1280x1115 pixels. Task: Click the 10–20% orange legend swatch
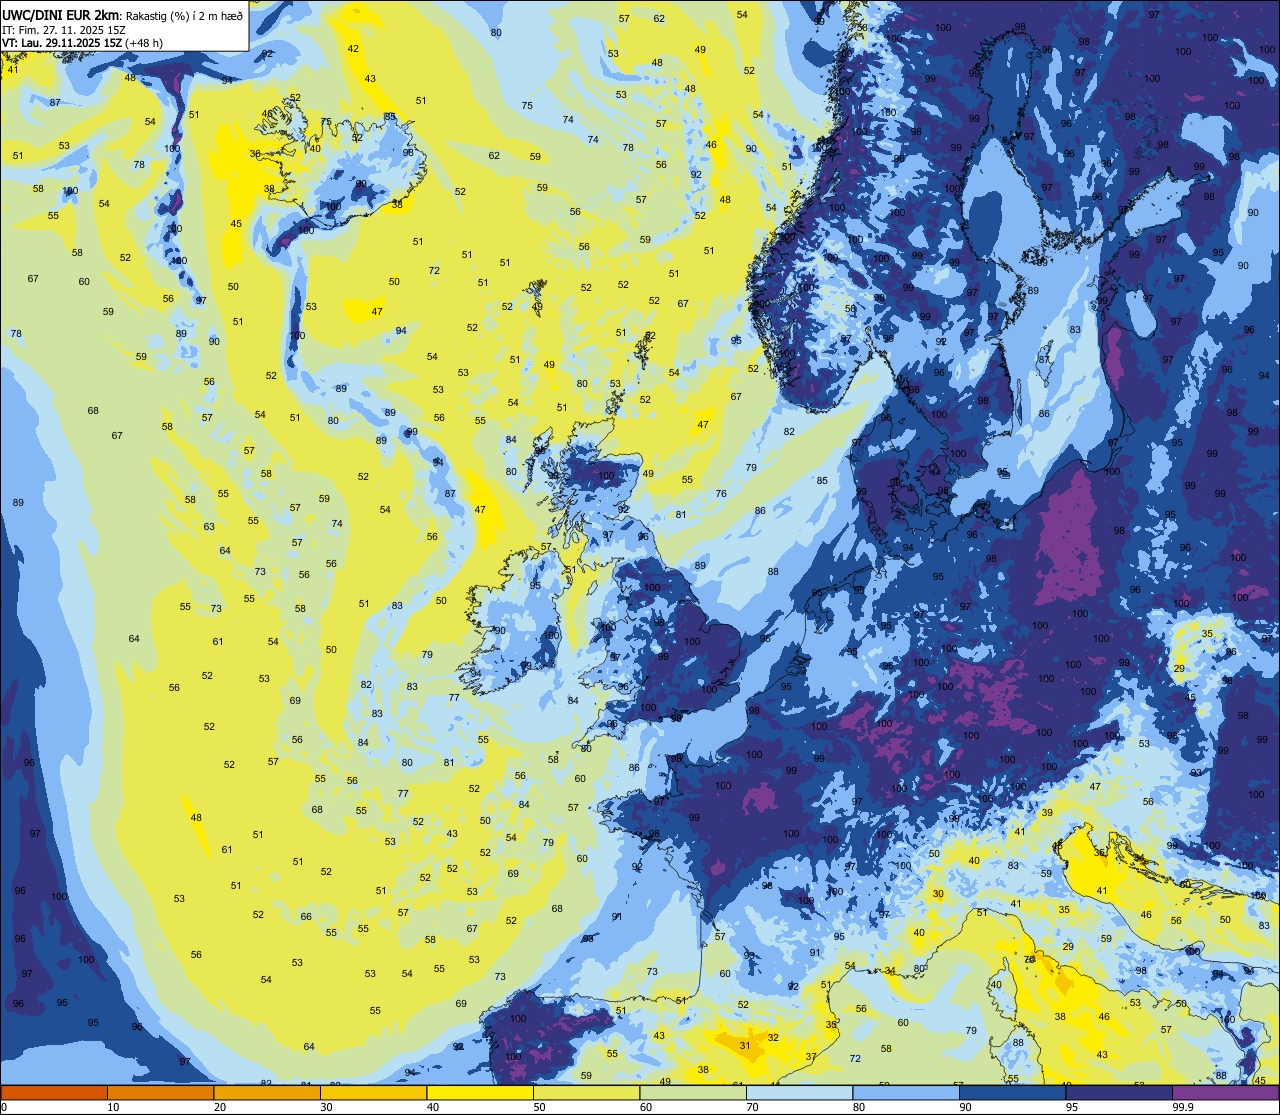click(160, 1092)
